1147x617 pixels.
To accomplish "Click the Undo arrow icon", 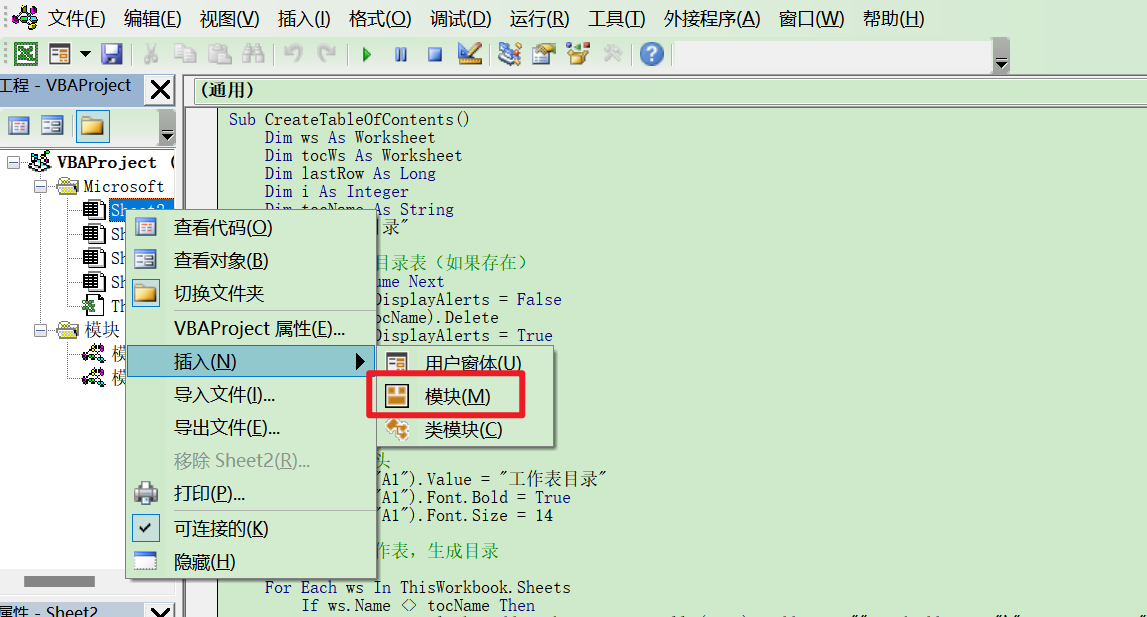I will [x=293, y=54].
